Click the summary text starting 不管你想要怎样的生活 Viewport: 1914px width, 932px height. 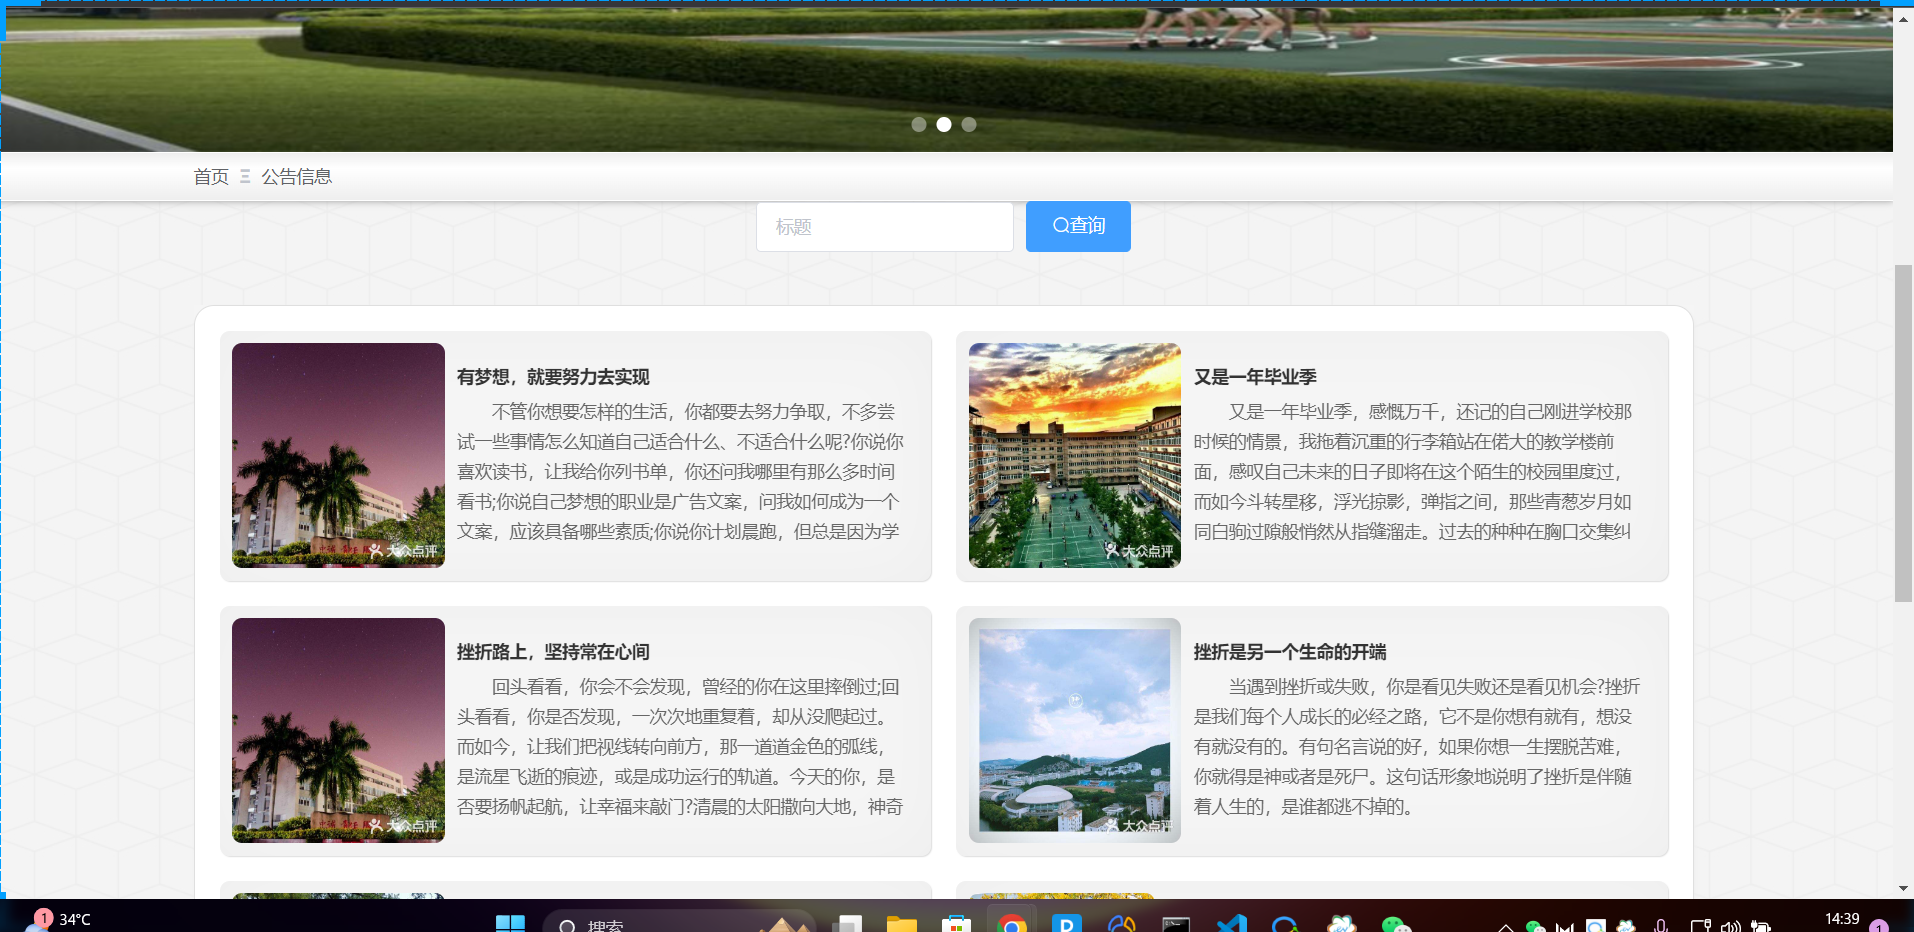680,472
